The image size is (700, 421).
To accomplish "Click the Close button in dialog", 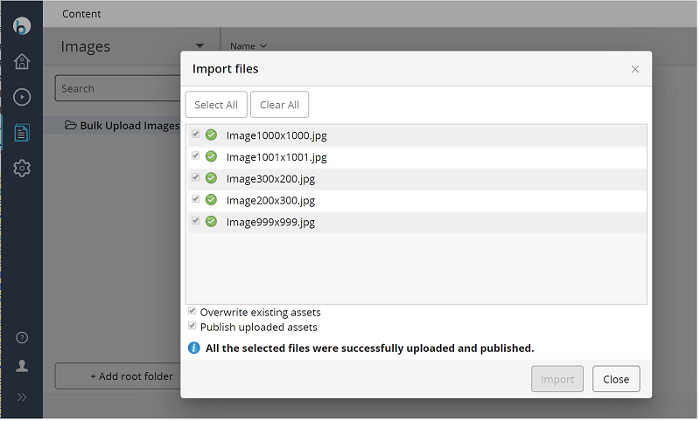I will [x=616, y=380].
